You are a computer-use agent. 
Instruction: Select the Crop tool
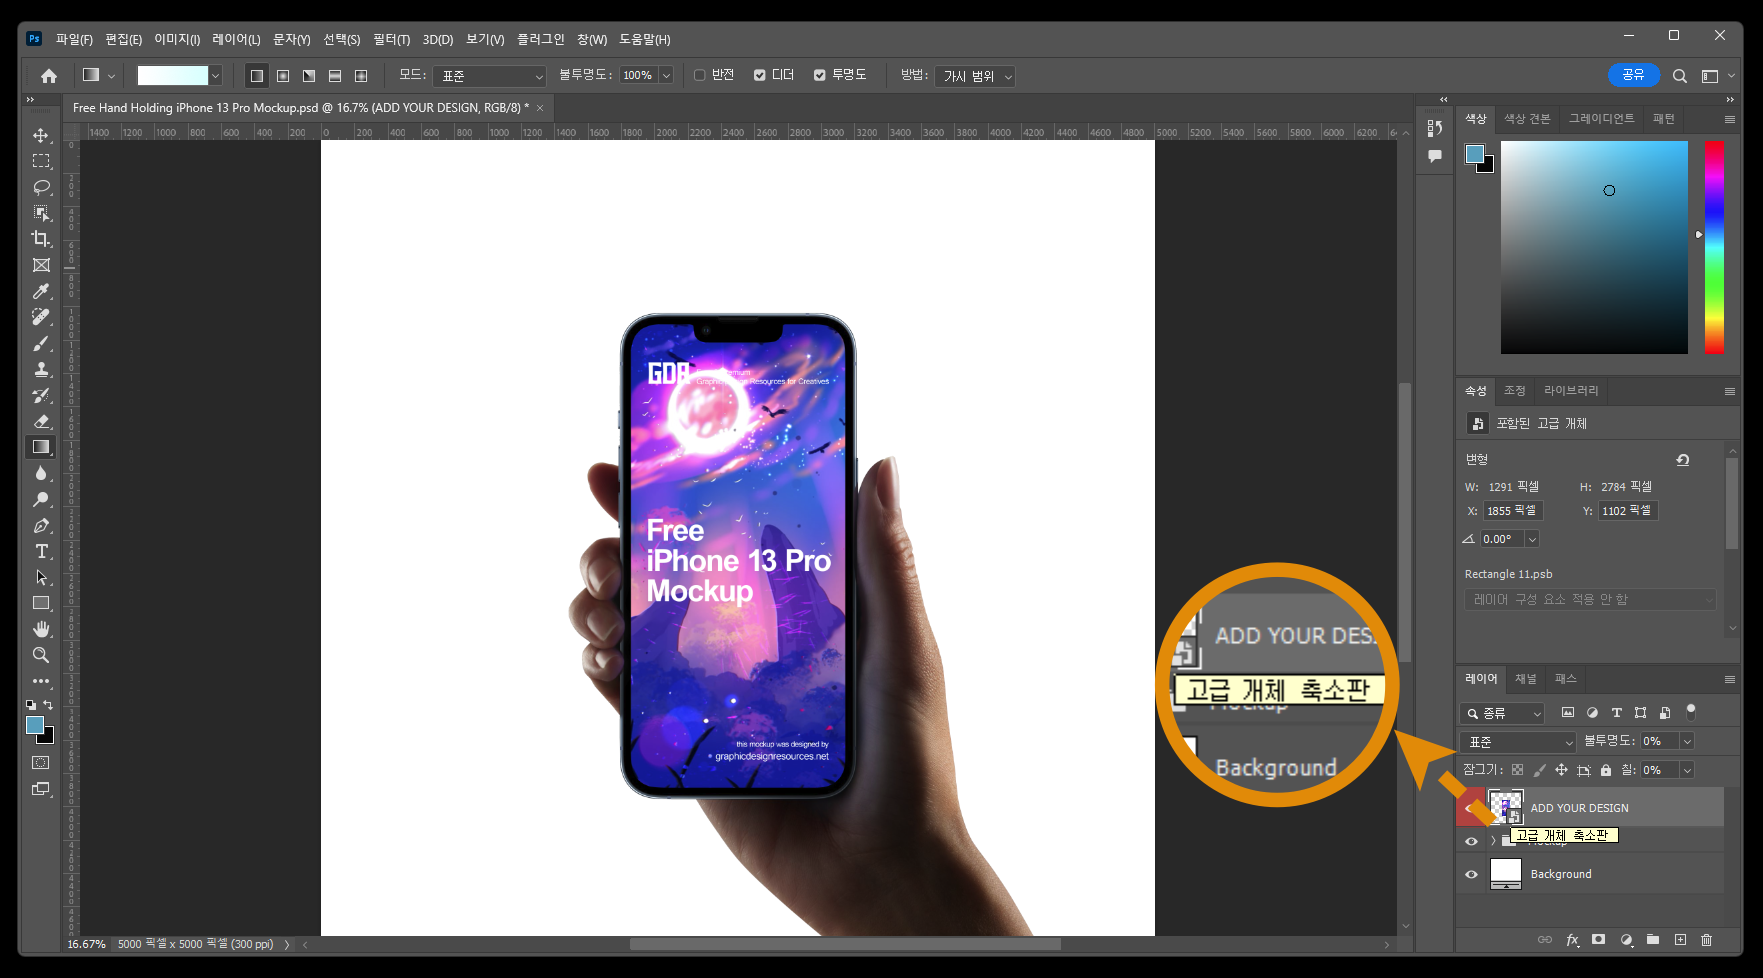click(x=41, y=239)
